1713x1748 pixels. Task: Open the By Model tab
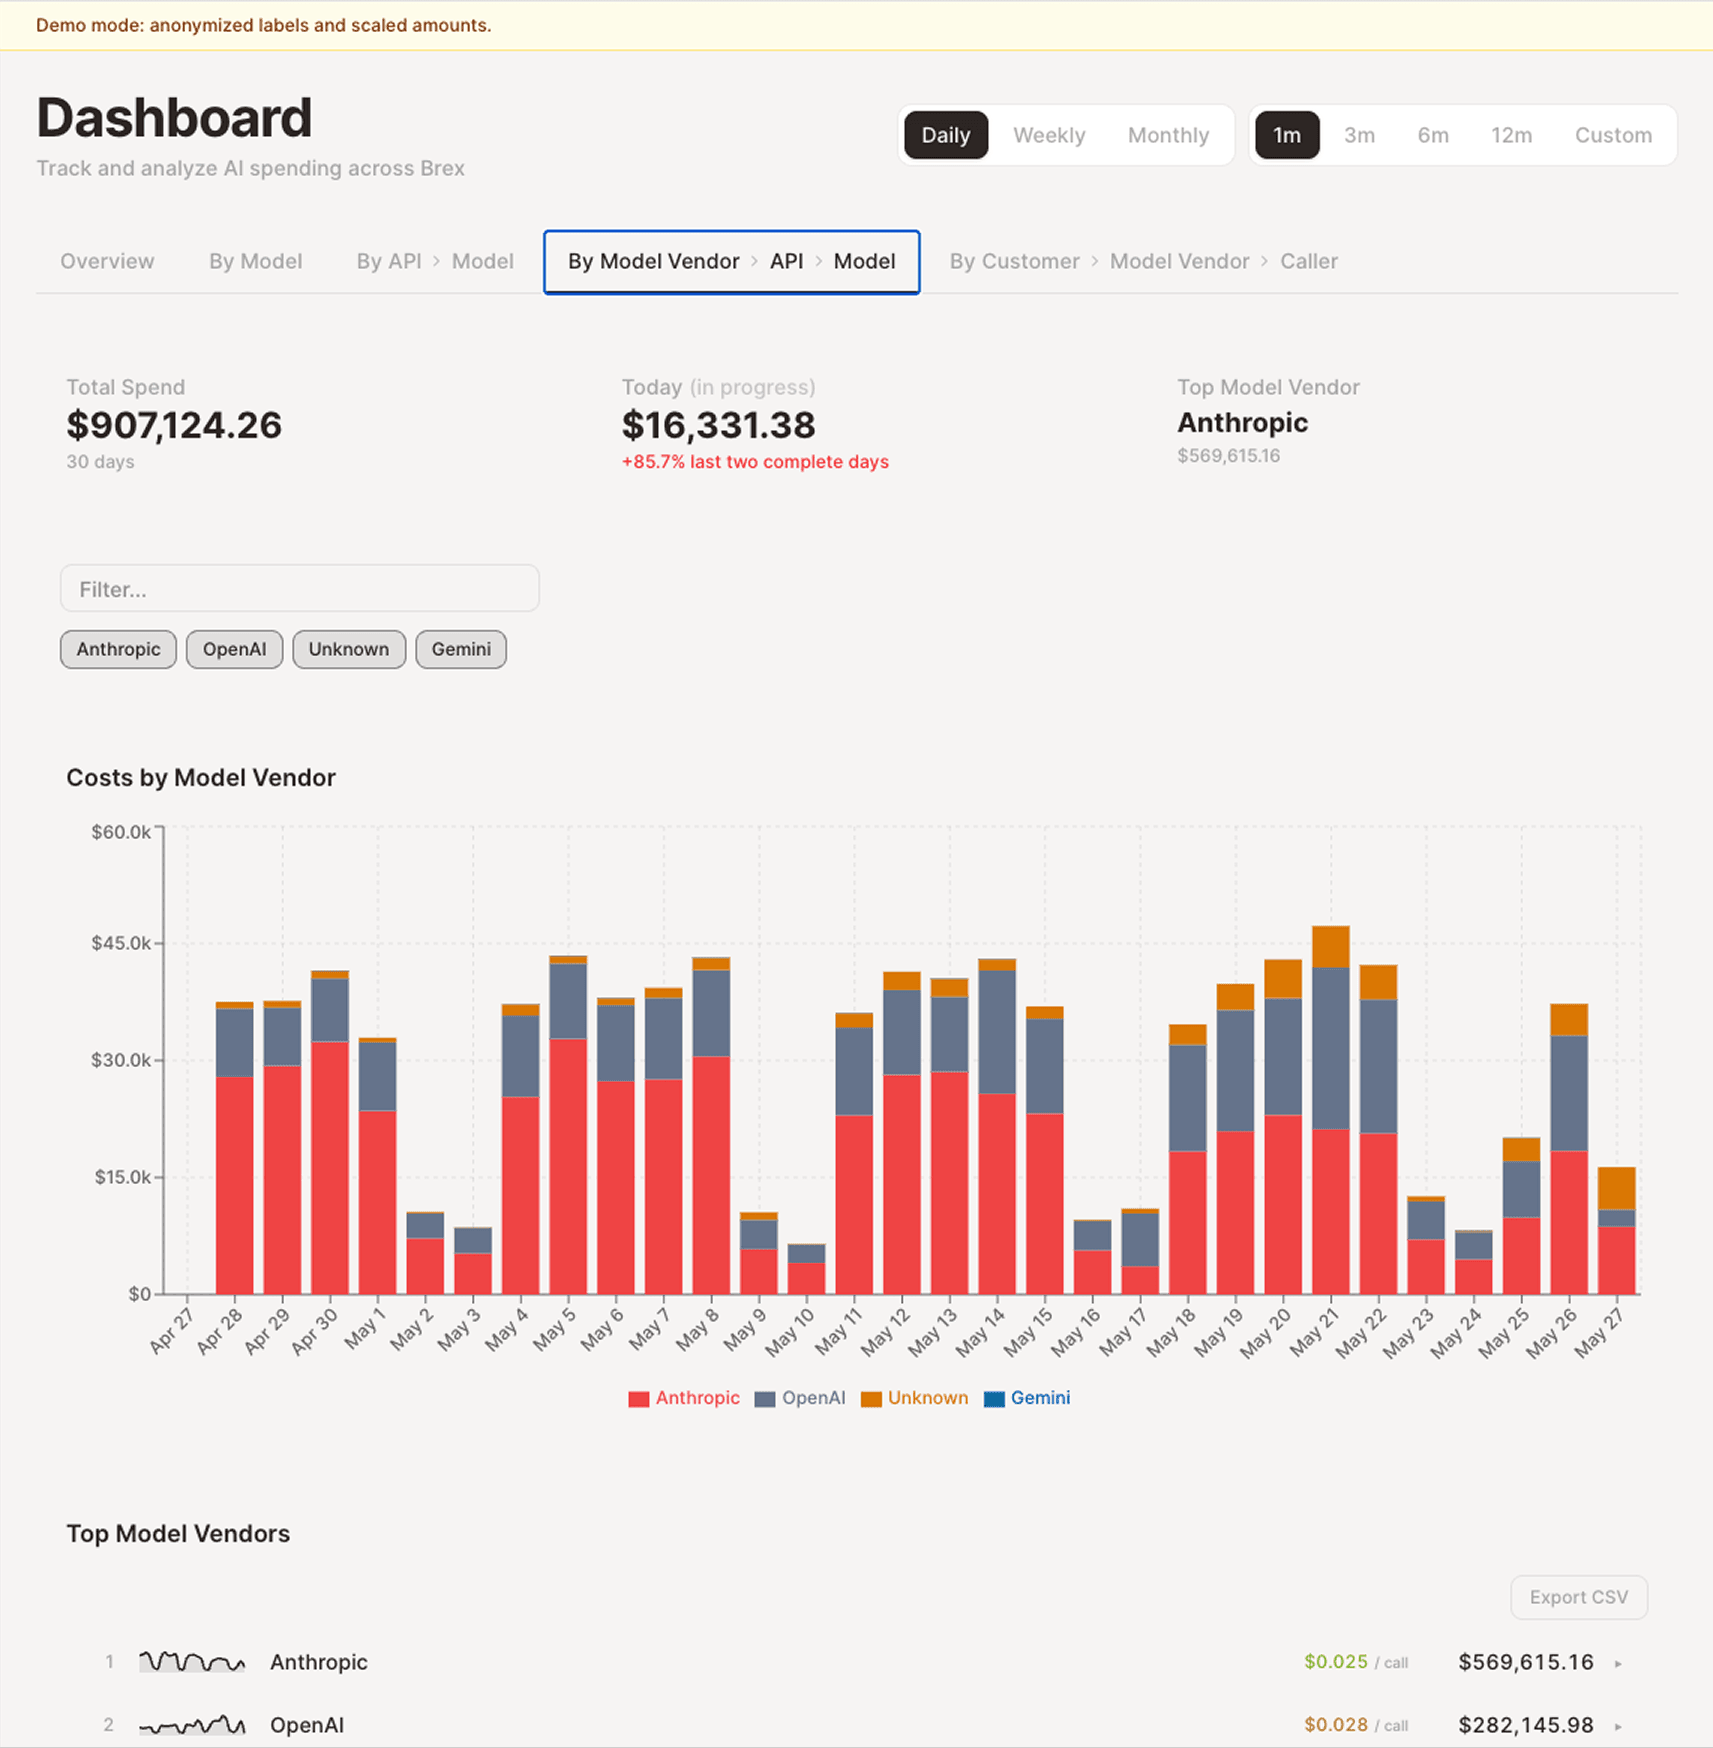click(x=255, y=261)
